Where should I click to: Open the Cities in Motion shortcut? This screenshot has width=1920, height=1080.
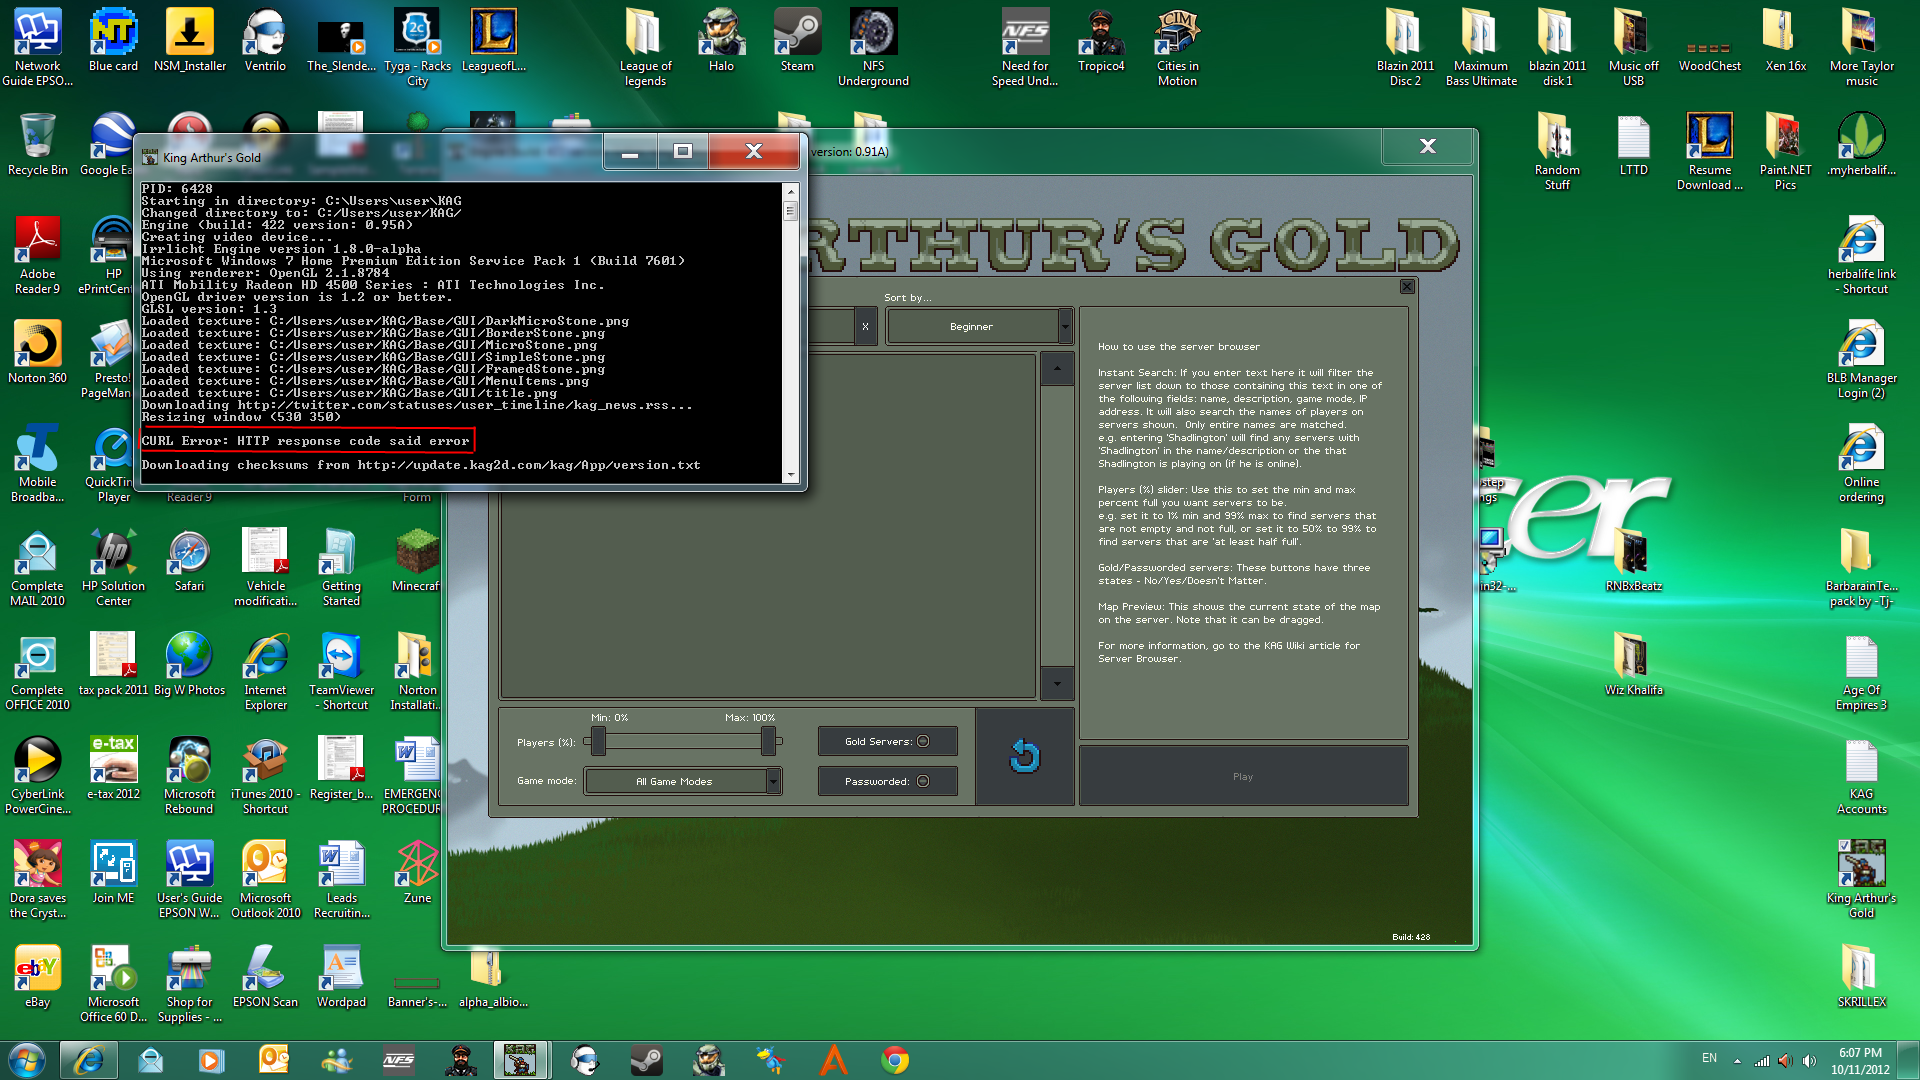click(1177, 46)
